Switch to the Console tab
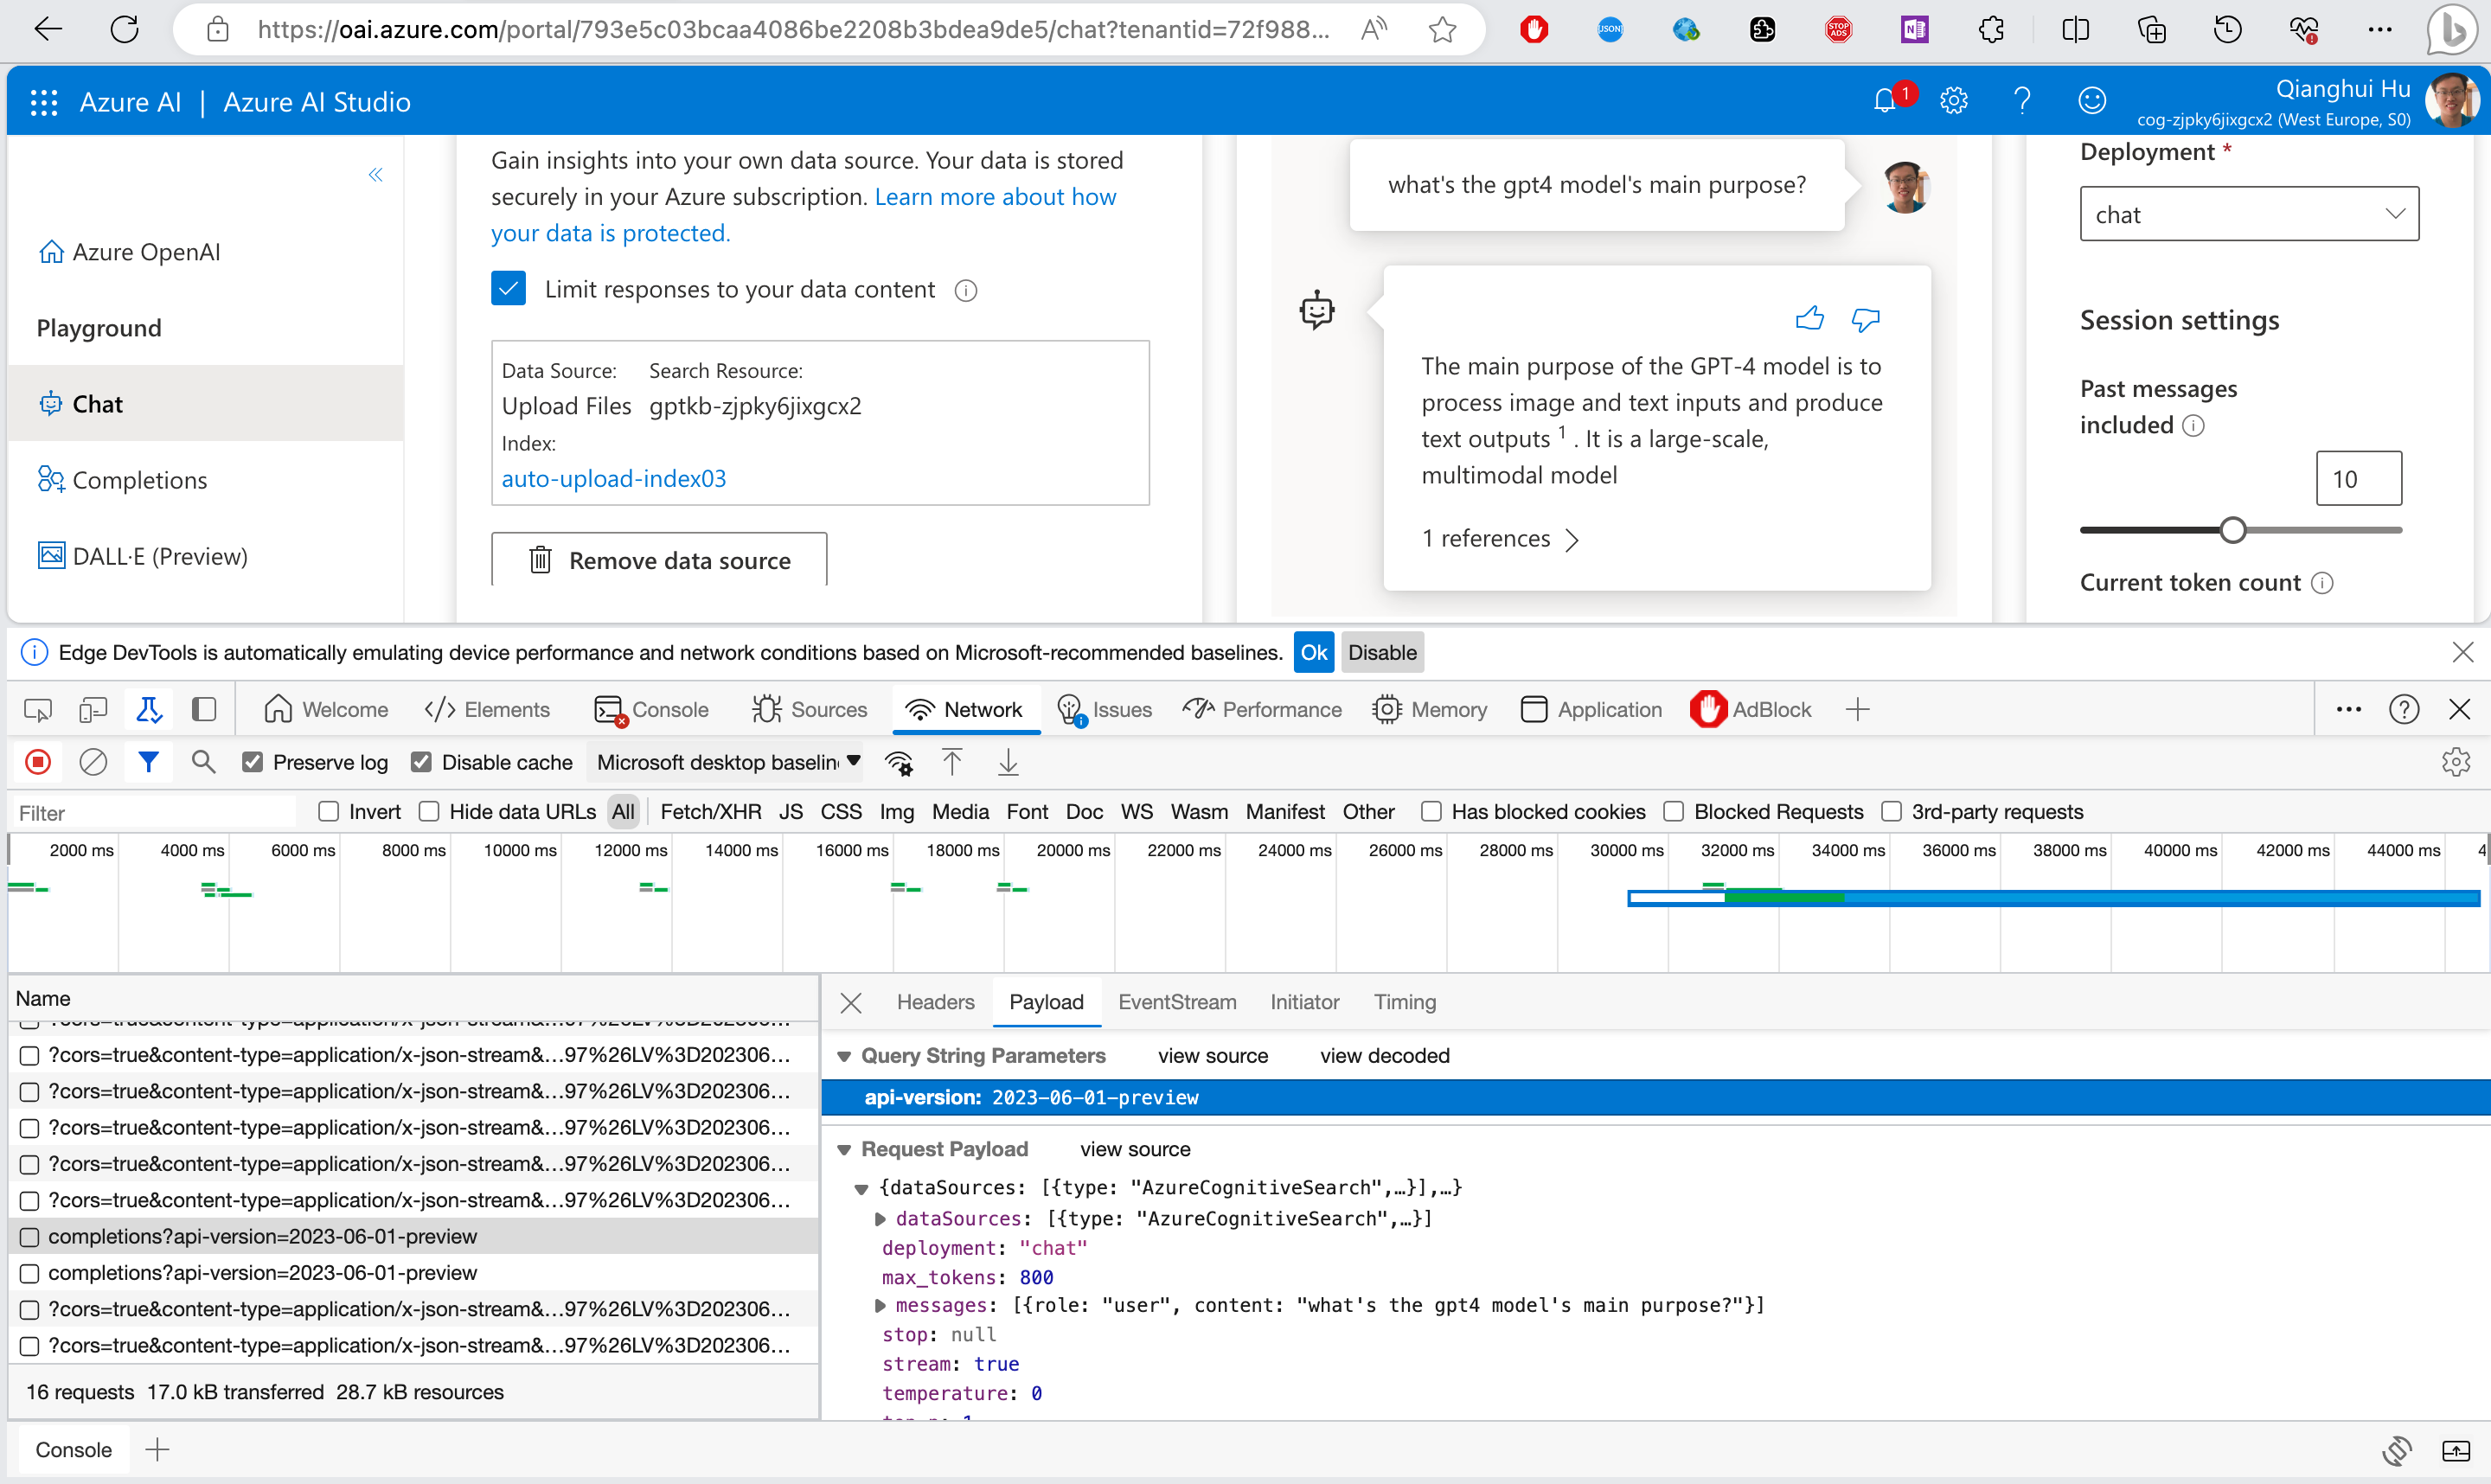This screenshot has height=1484, width=2491. 651,710
